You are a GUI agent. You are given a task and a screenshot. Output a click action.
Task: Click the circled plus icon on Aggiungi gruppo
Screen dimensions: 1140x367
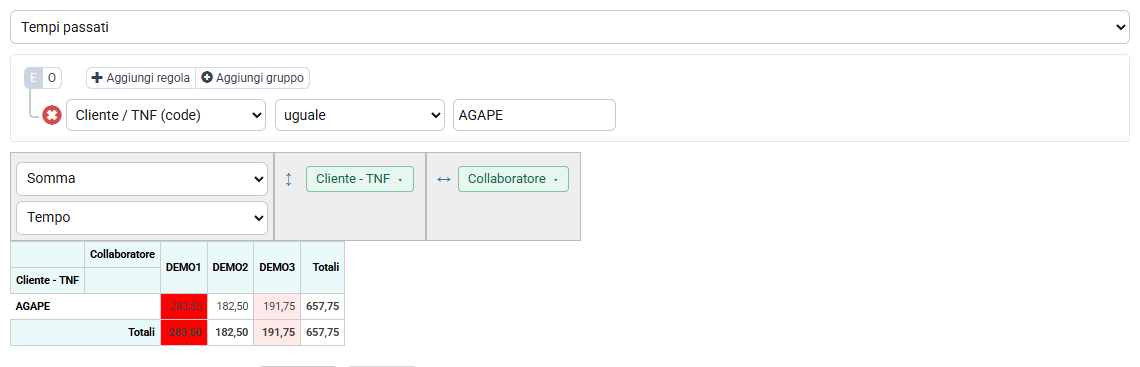click(x=207, y=78)
